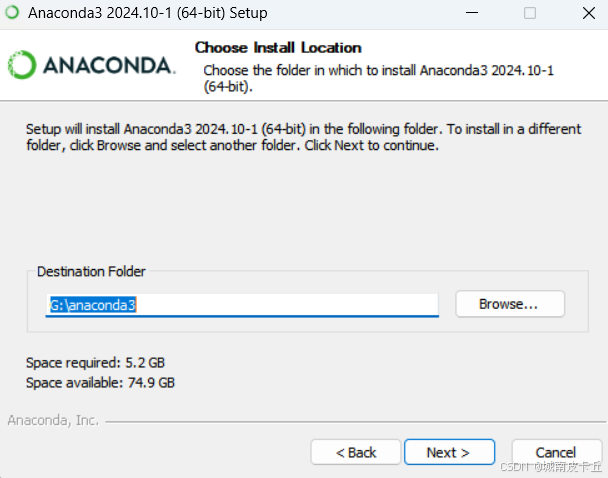Go to previous step with < Back
This screenshot has height=478, width=608.
click(x=356, y=452)
